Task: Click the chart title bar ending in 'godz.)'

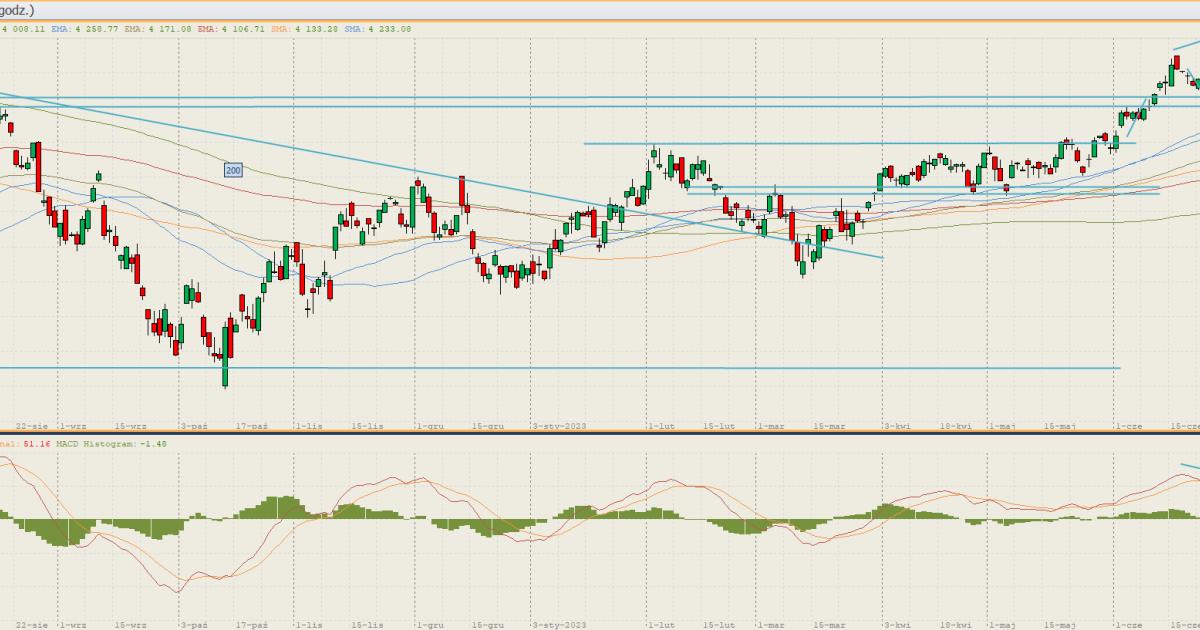Action: [20, 8]
